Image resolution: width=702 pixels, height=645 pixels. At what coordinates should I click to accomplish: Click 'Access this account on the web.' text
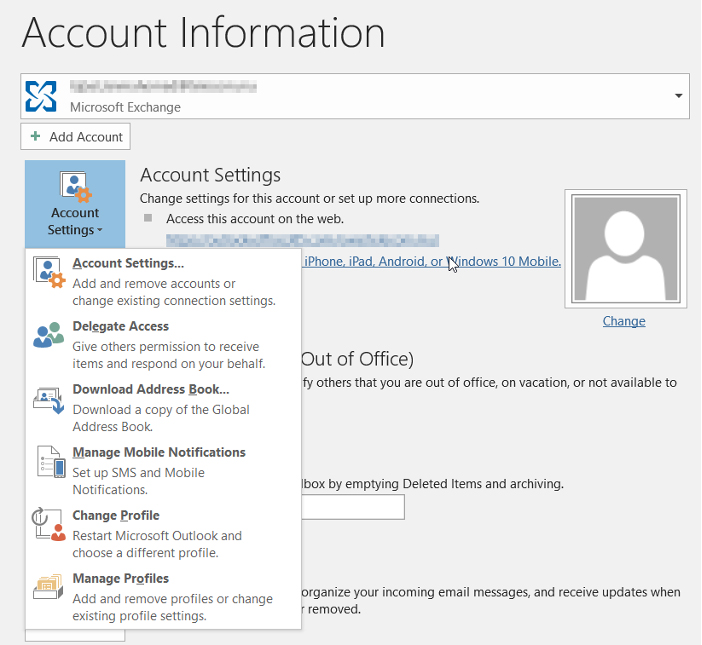(x=255, y=218)
